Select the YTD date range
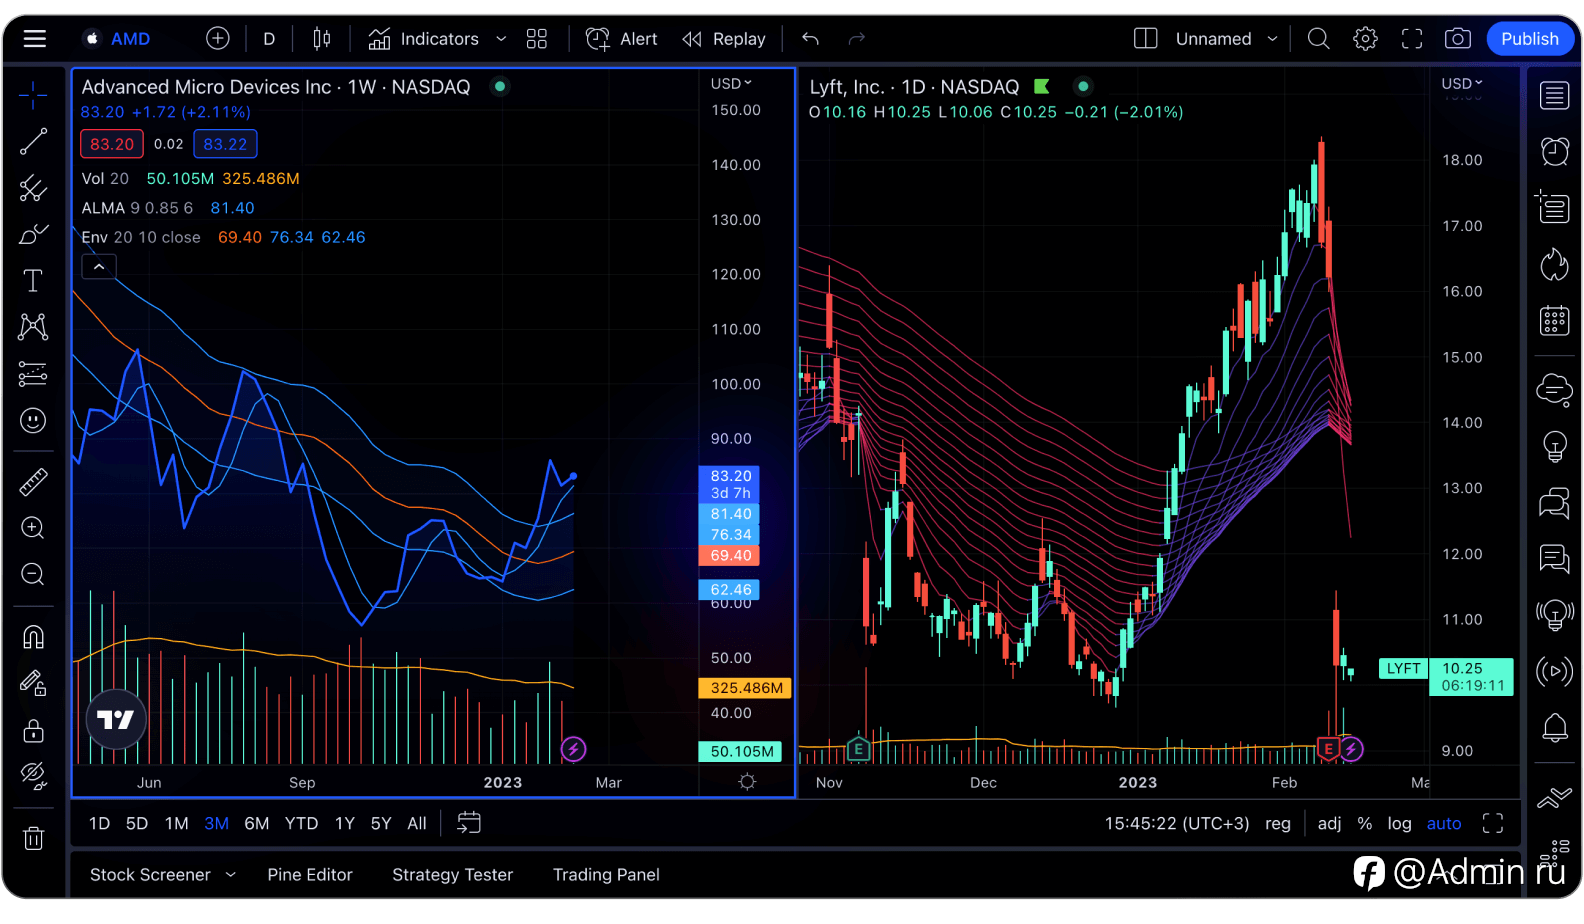The width and height of the screenshot is (1584, 924). click(301, 824)
